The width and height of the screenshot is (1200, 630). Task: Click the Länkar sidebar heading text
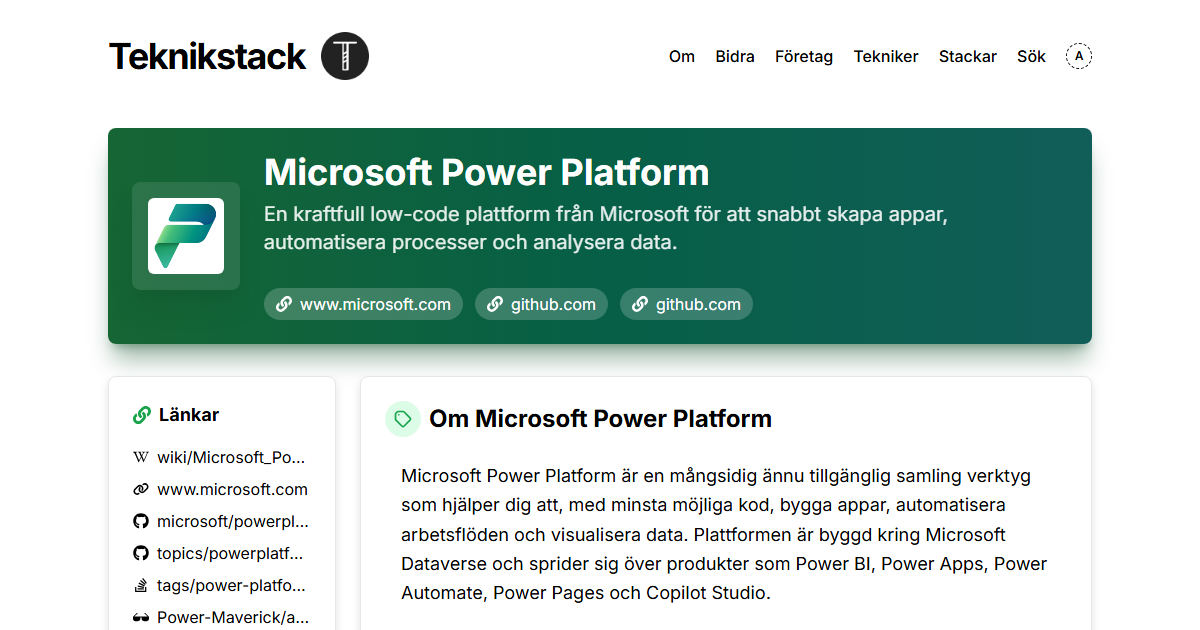189,415
